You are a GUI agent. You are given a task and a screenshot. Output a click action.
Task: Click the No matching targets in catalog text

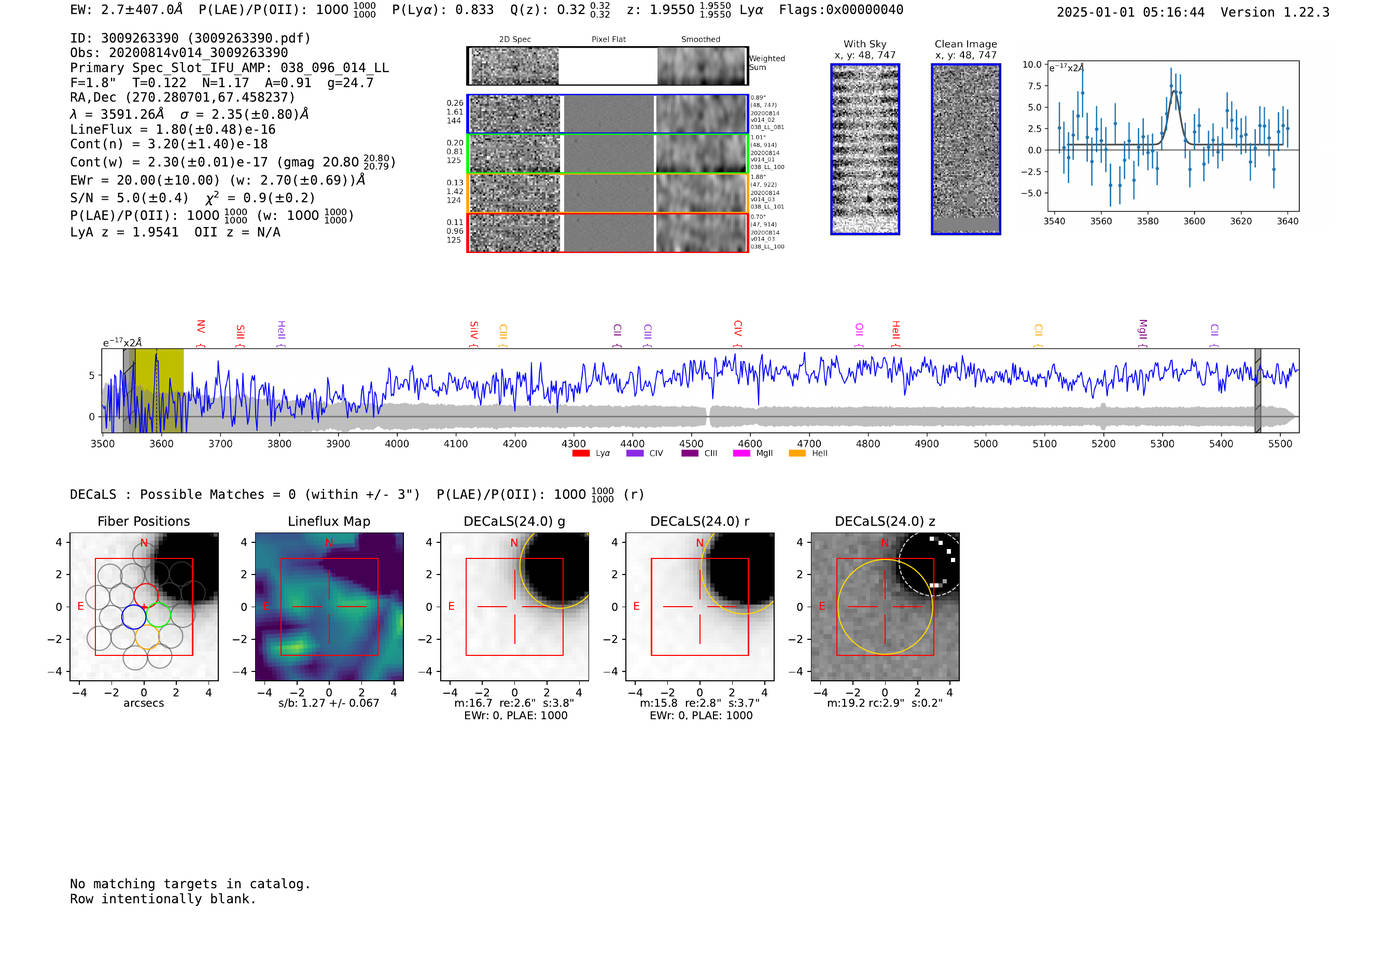coord(190,884)
